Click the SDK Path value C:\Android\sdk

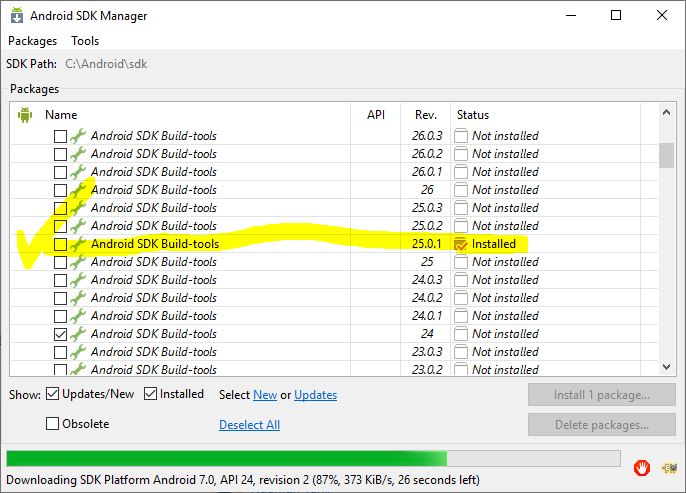coord(106,64)
